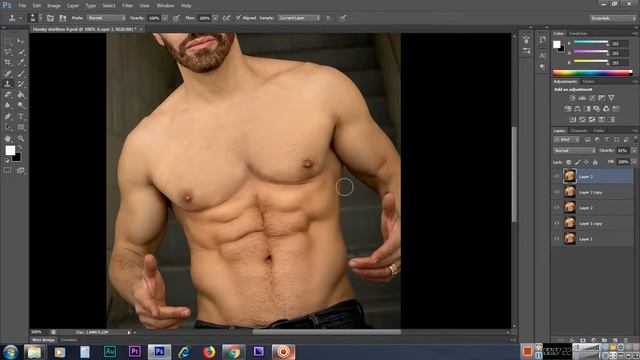Select the Hand tool

click(8, 139)
